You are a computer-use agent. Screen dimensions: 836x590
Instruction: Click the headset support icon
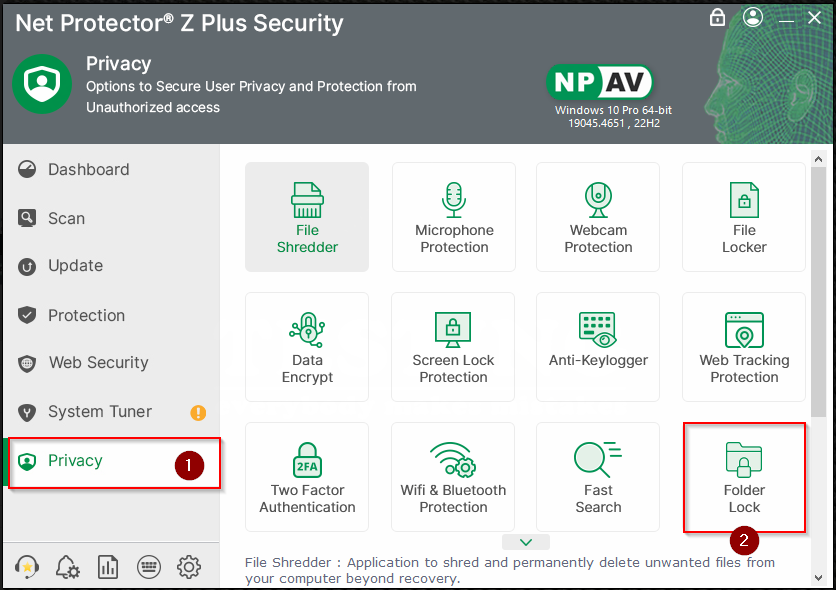(x=28, y=567)
